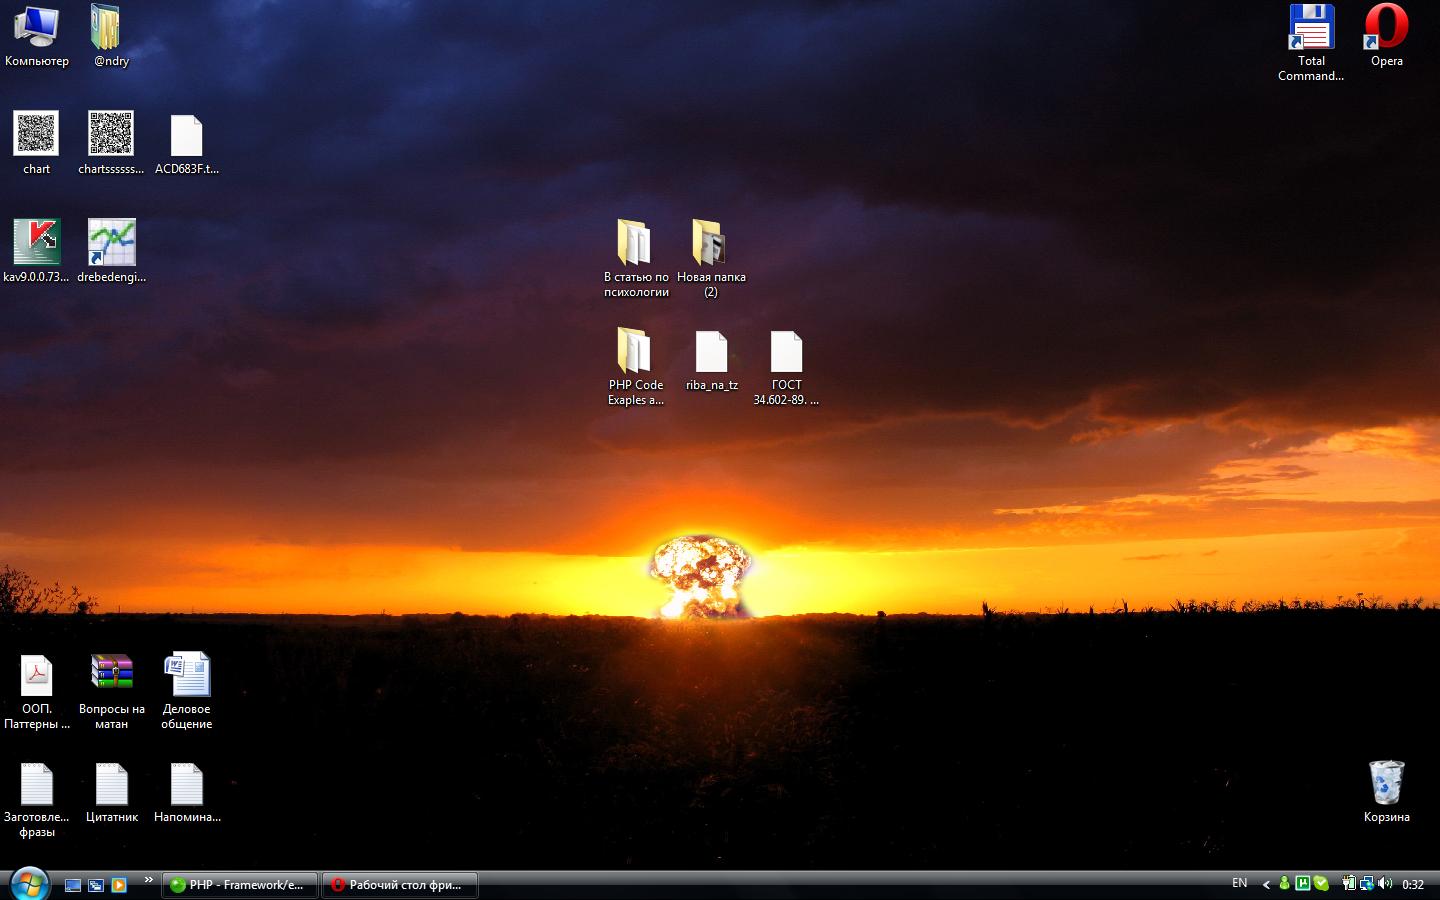
Task: Select the chart QR code image file
Action: 36,134
